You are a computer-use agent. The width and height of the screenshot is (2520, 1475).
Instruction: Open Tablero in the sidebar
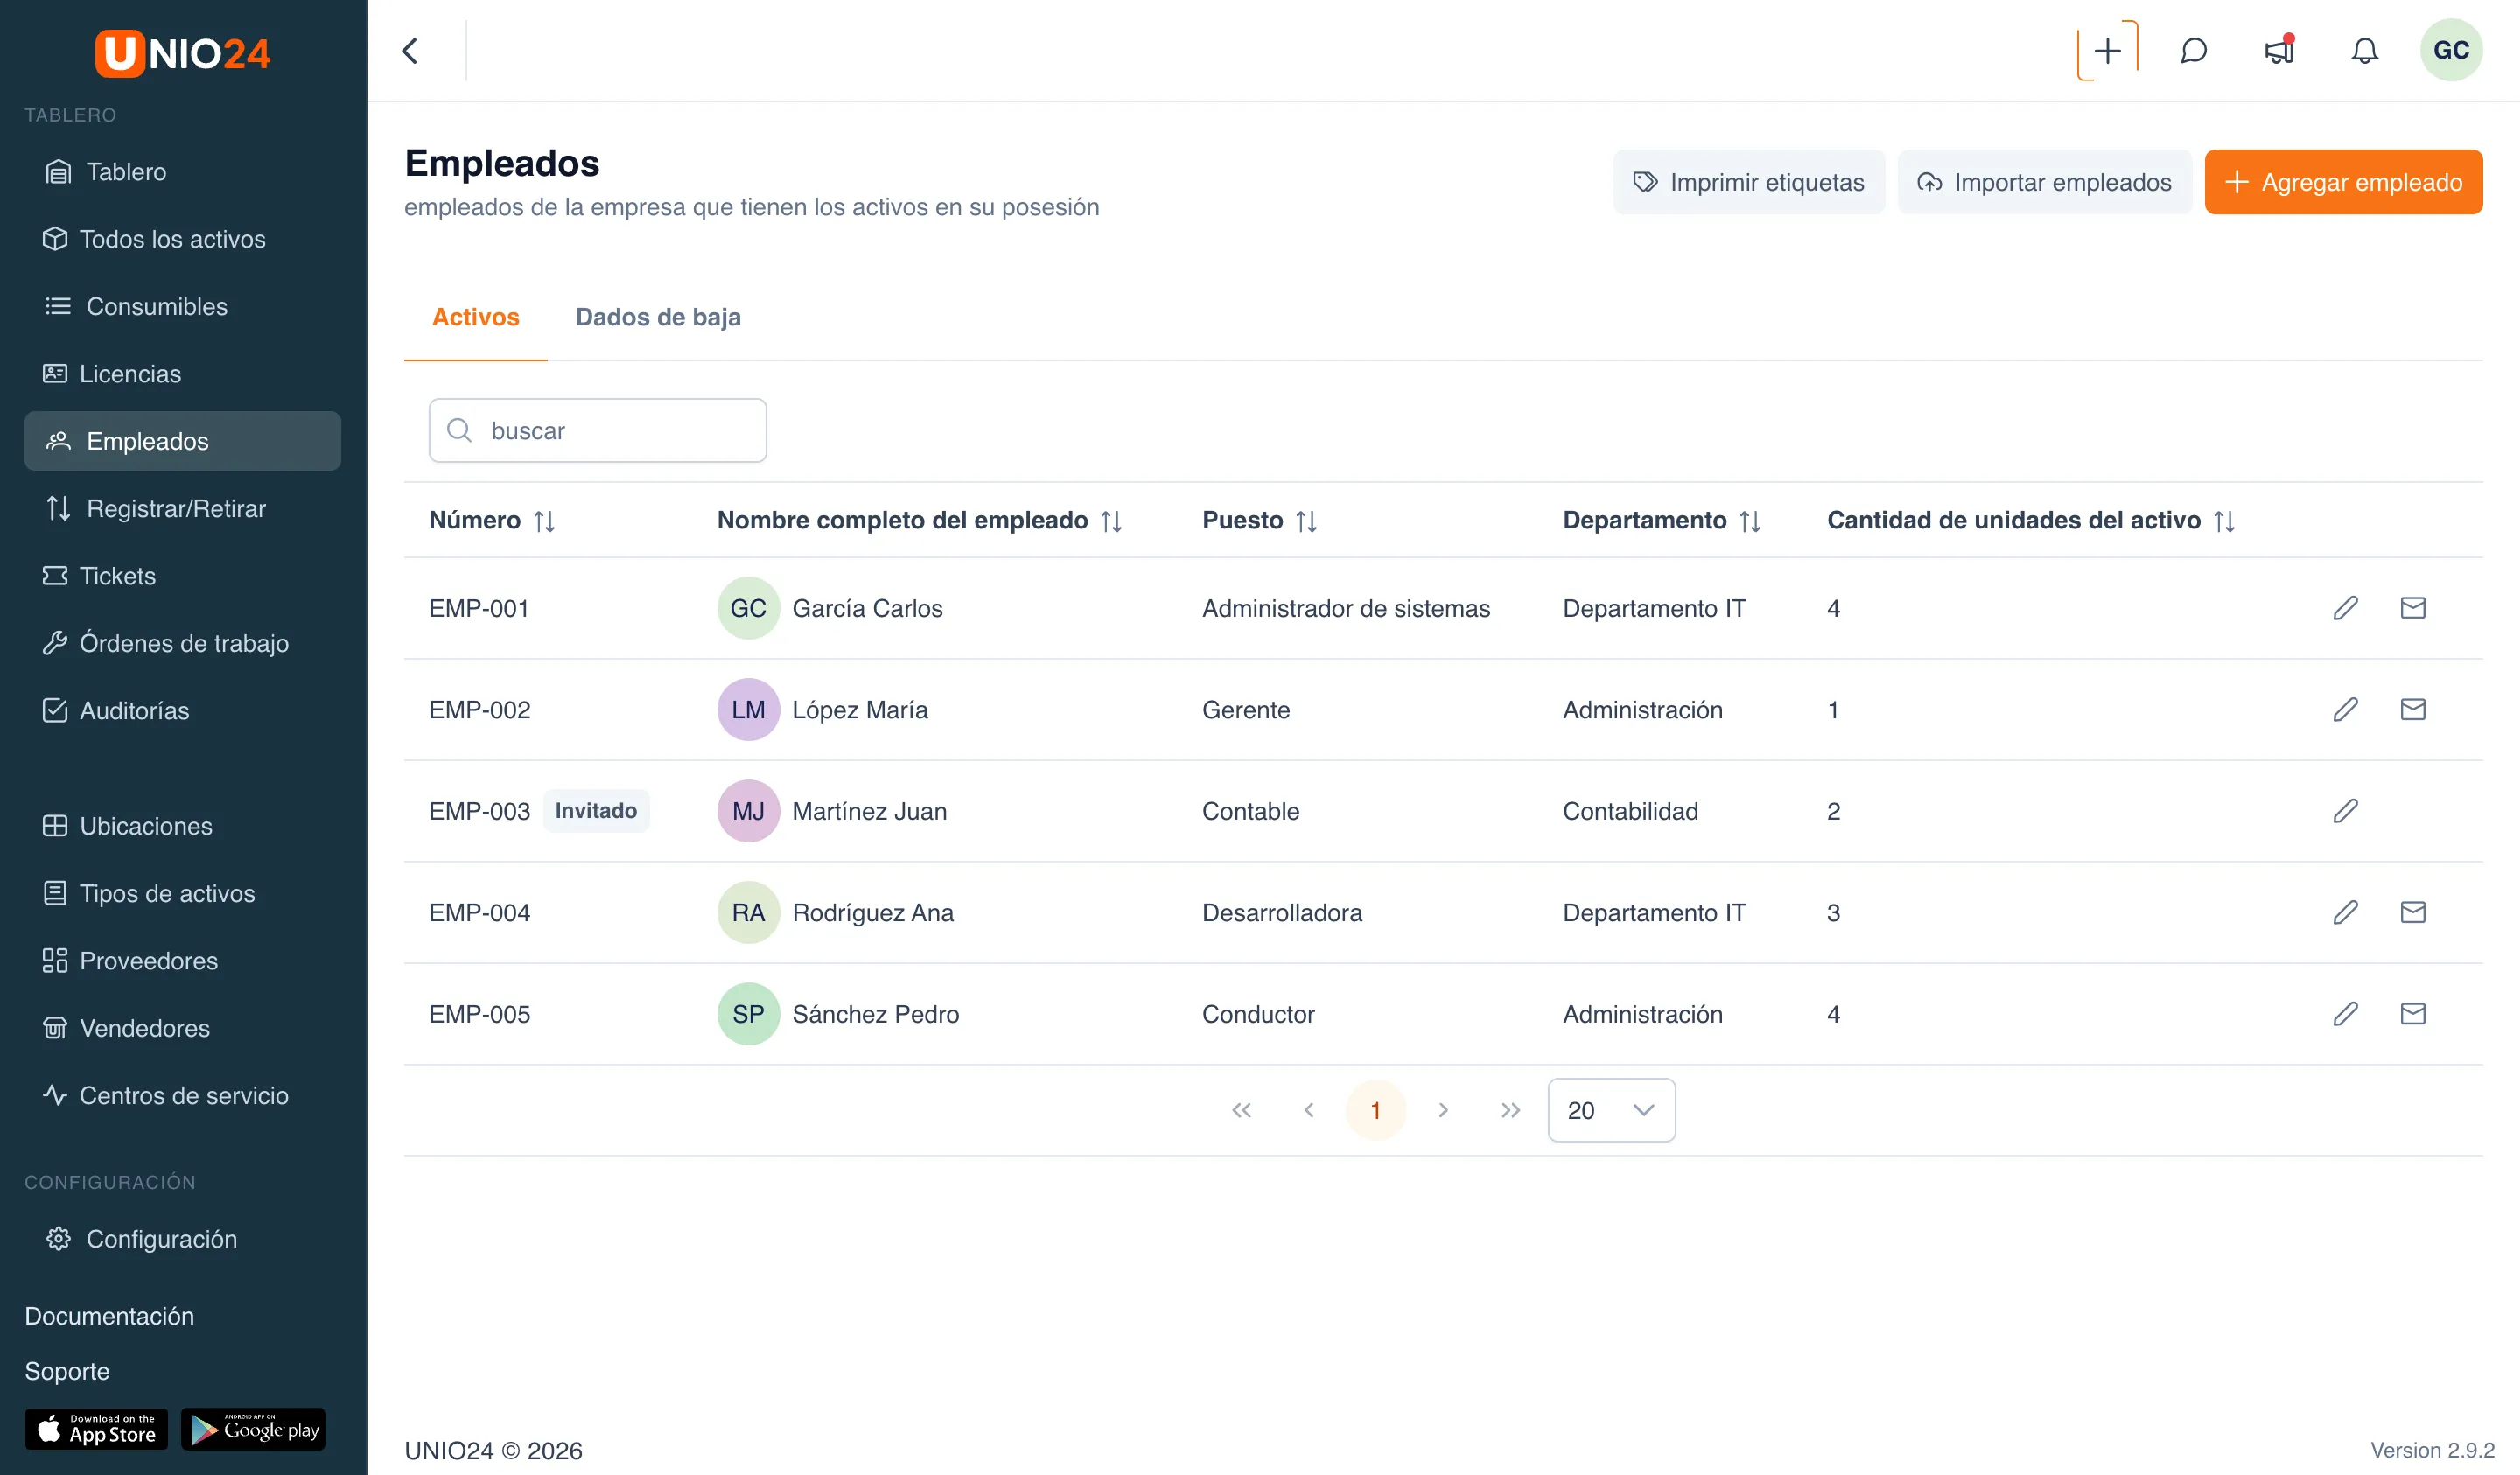coord(183,171)
